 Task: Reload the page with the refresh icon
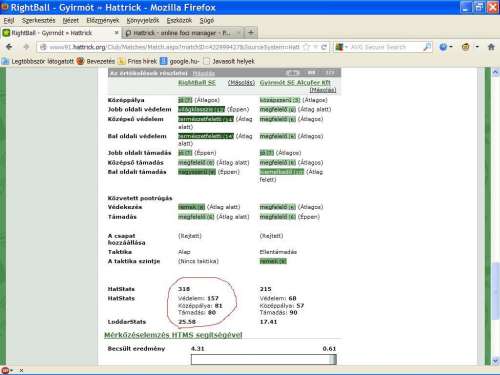click(x=324, y=47)
